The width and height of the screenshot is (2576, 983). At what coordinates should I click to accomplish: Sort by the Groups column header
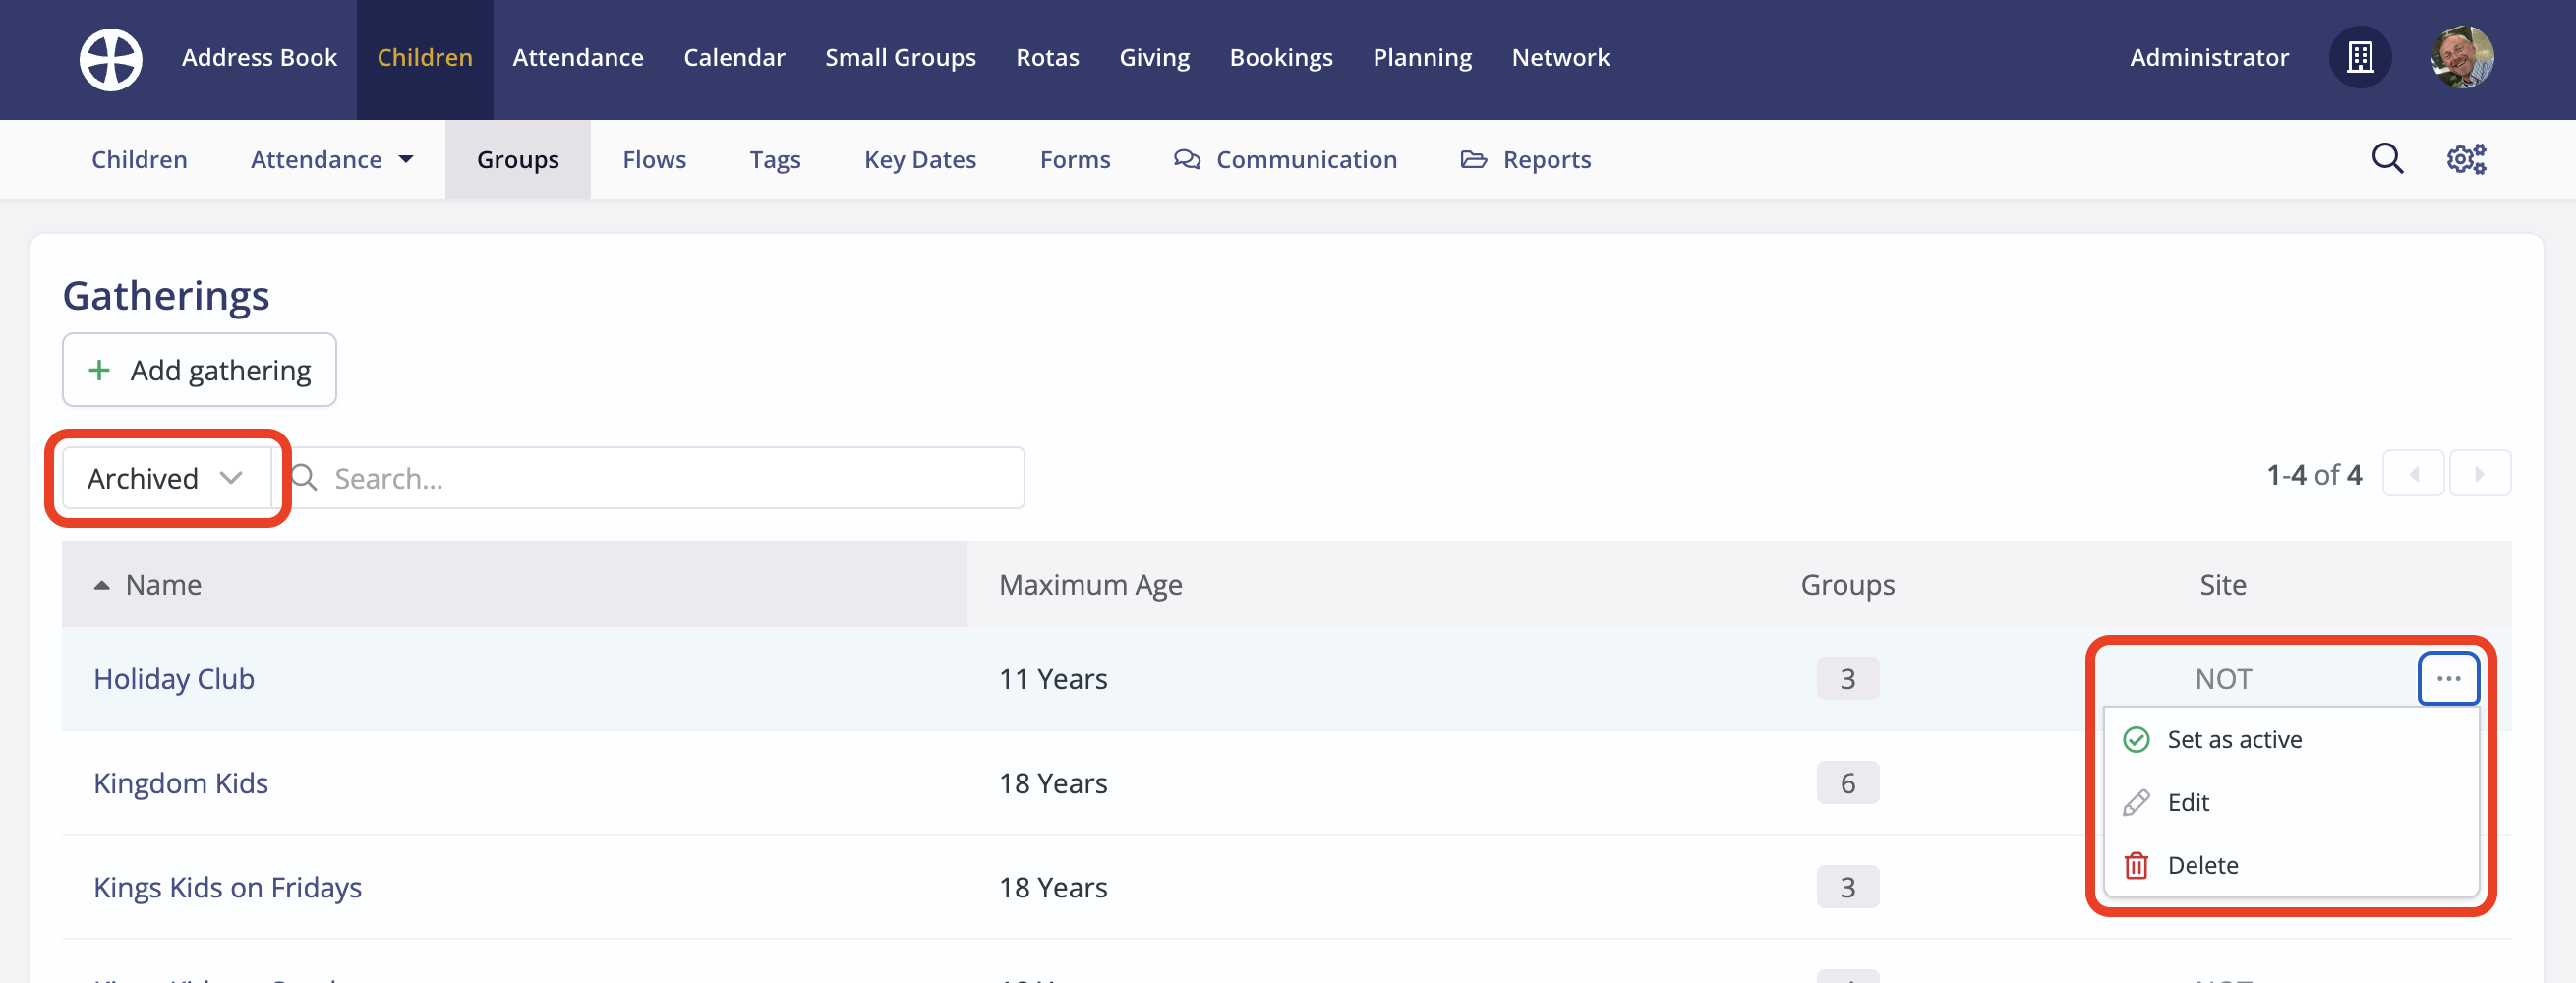1847,585
